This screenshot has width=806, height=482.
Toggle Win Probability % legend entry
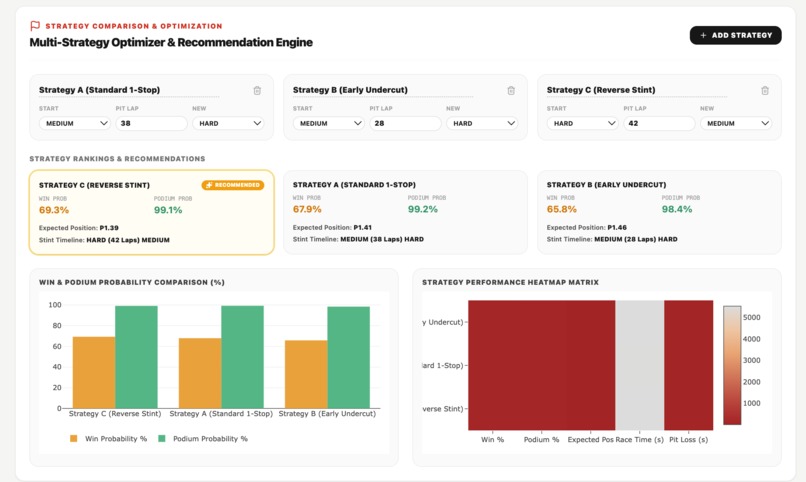click(x=108, y=439)
